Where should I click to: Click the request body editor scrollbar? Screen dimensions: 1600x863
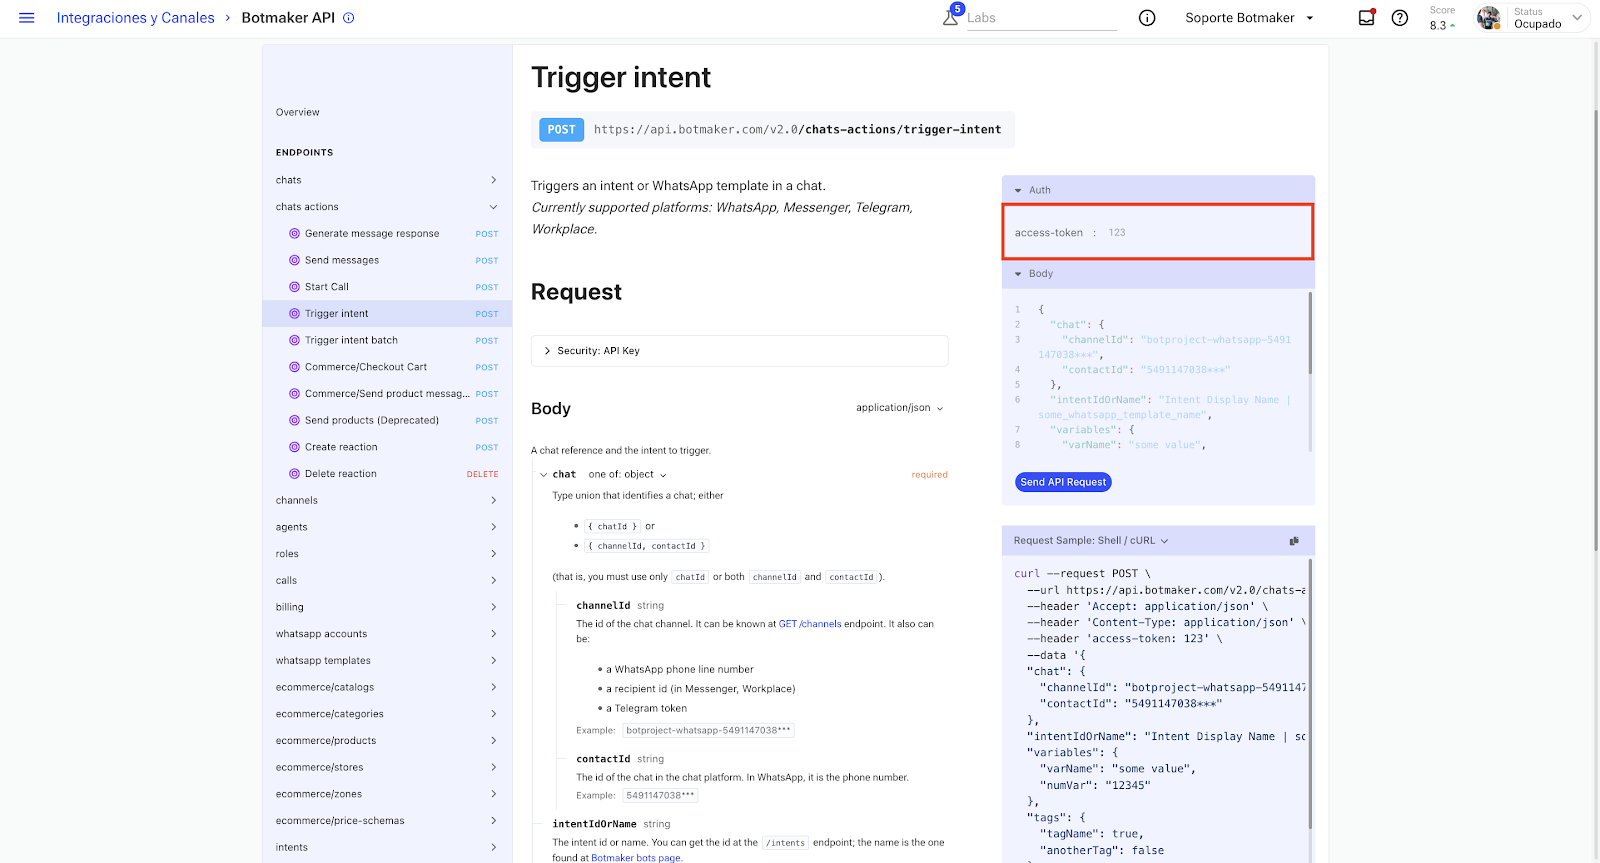pos(1310,334)
